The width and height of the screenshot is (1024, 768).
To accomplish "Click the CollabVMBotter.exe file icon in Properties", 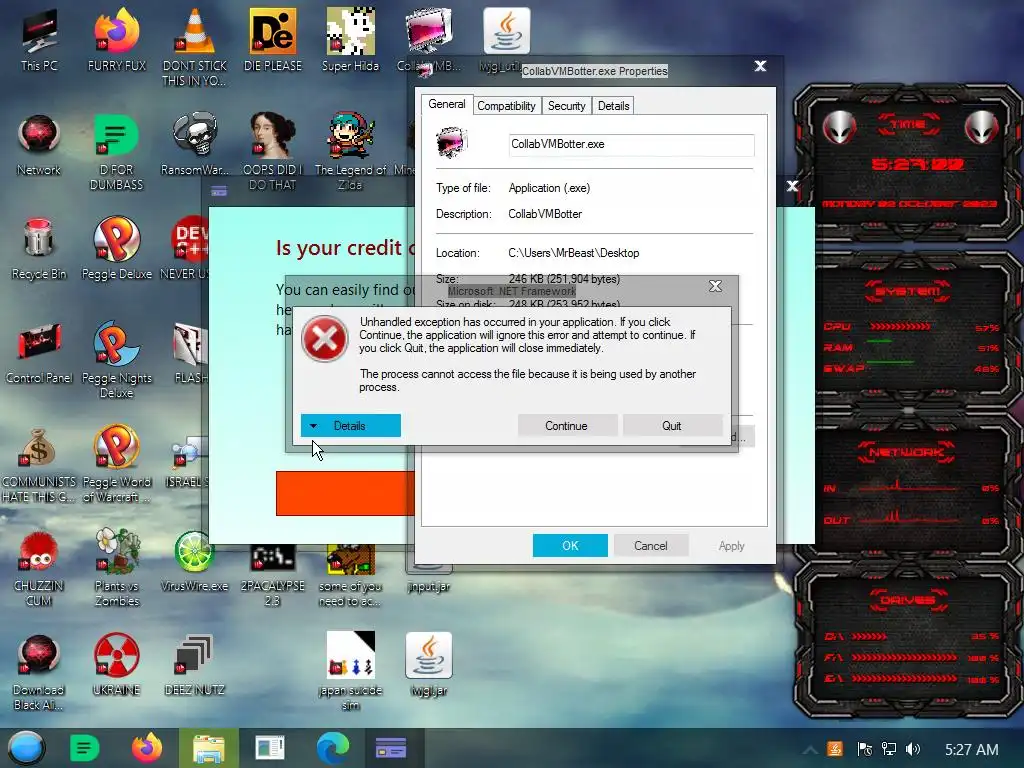I will click(x=451, y=143).
